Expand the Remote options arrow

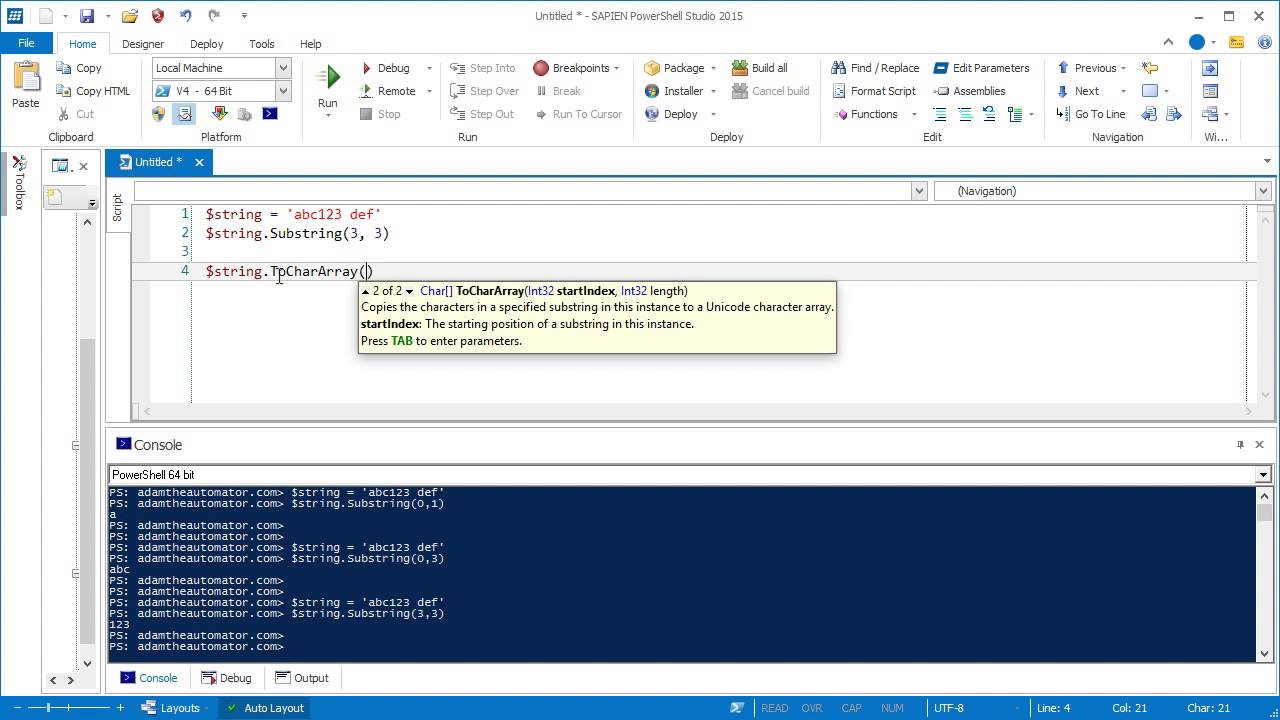[x=430, y=91]
